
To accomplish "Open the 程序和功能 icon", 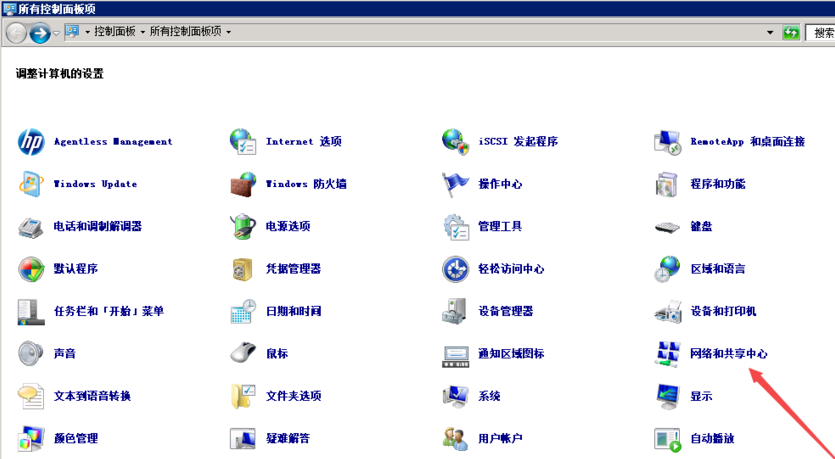I will [668, 184].
